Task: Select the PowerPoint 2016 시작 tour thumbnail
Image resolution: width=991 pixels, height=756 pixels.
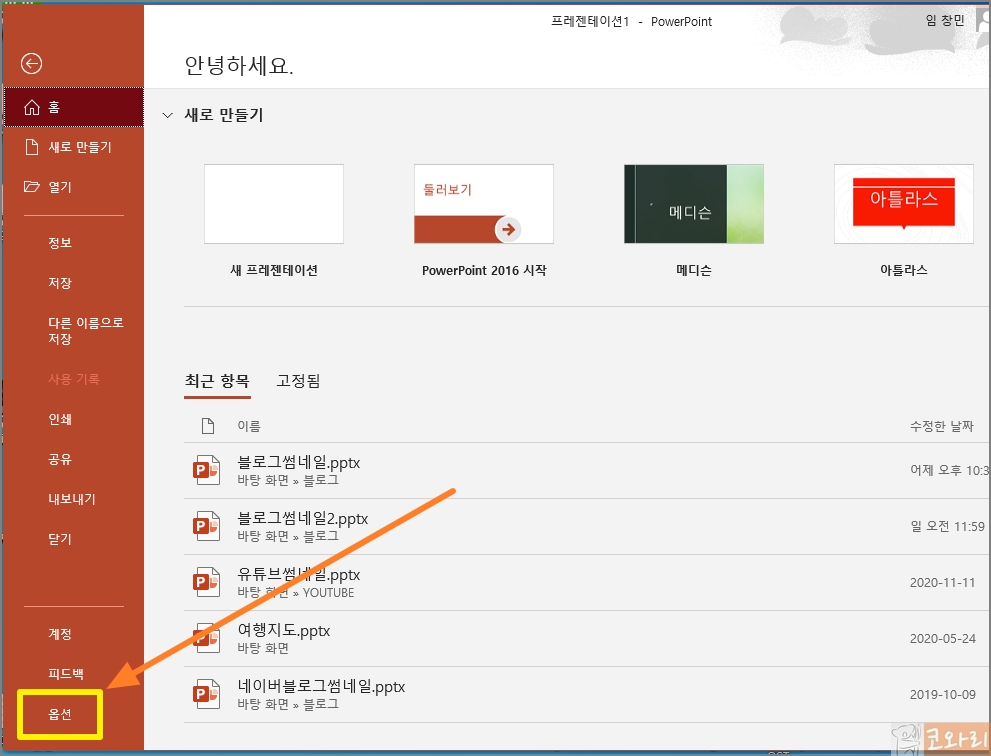Action: coord(483,204)
